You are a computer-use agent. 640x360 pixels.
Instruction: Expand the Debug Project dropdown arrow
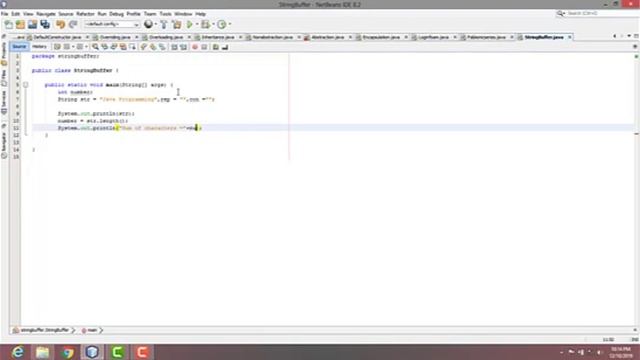click(213, 24)
